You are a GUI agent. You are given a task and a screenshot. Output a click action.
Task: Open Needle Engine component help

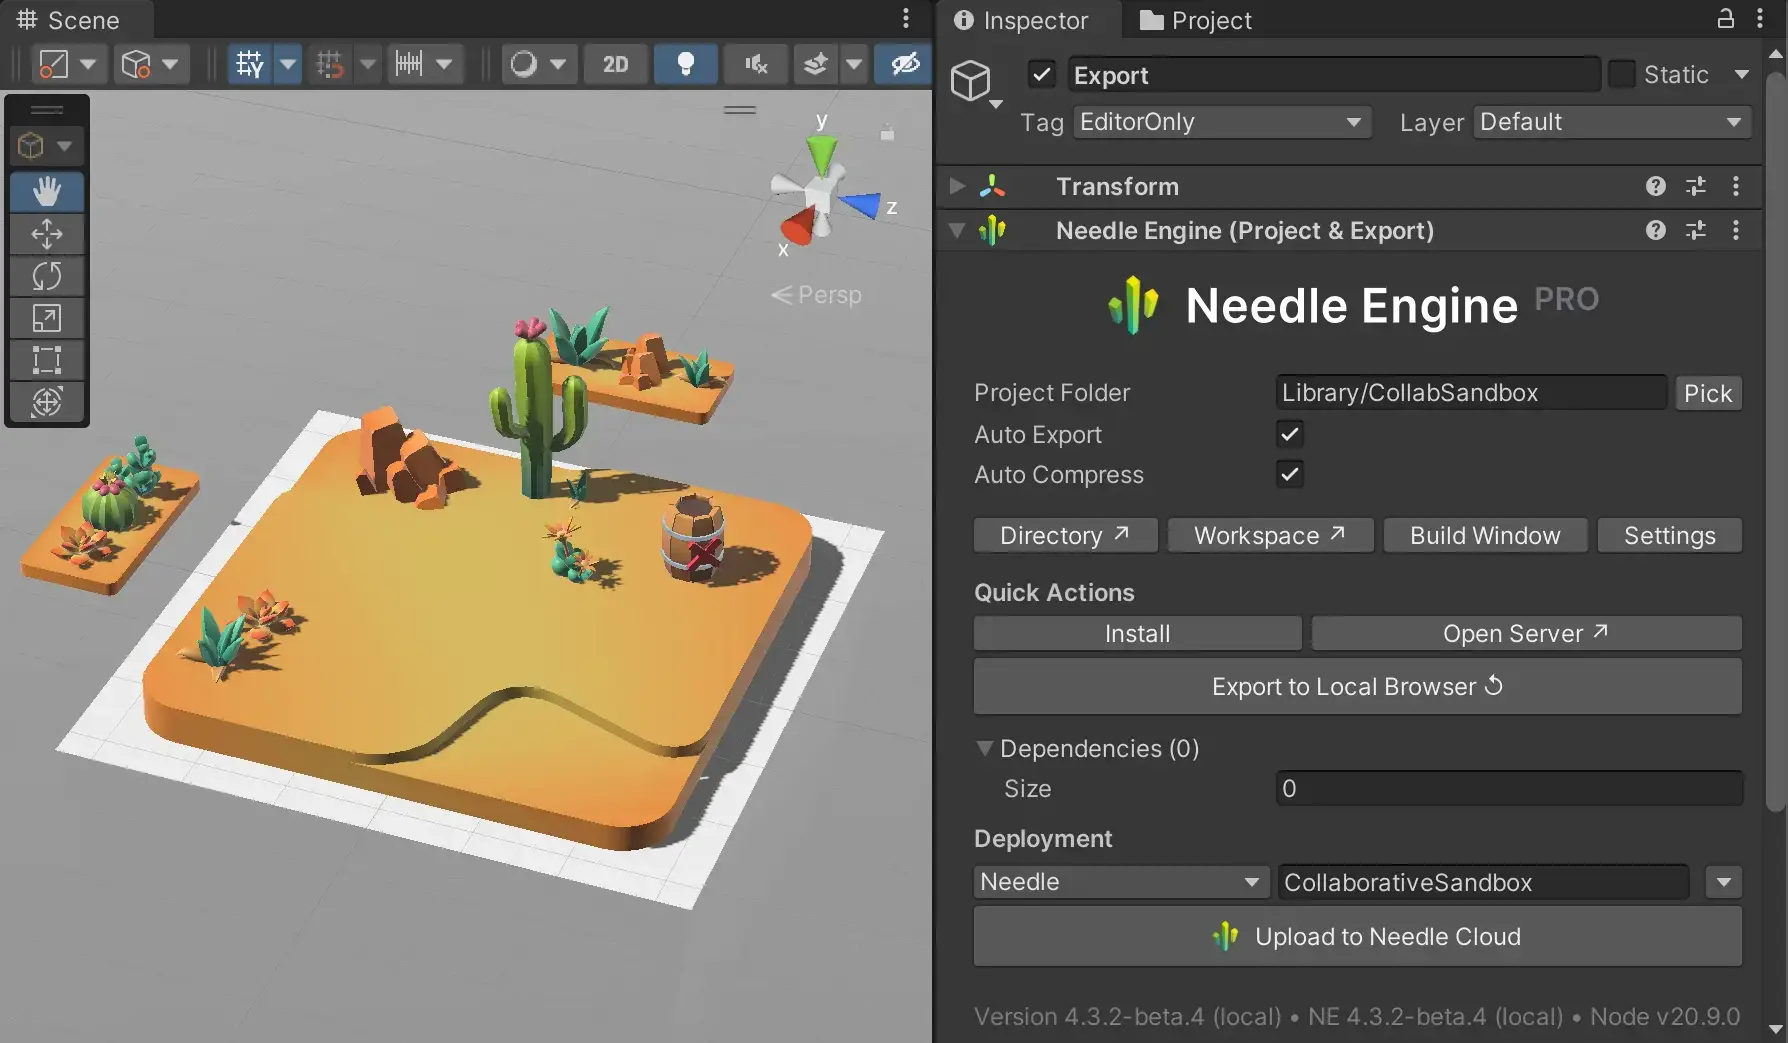1656,230
